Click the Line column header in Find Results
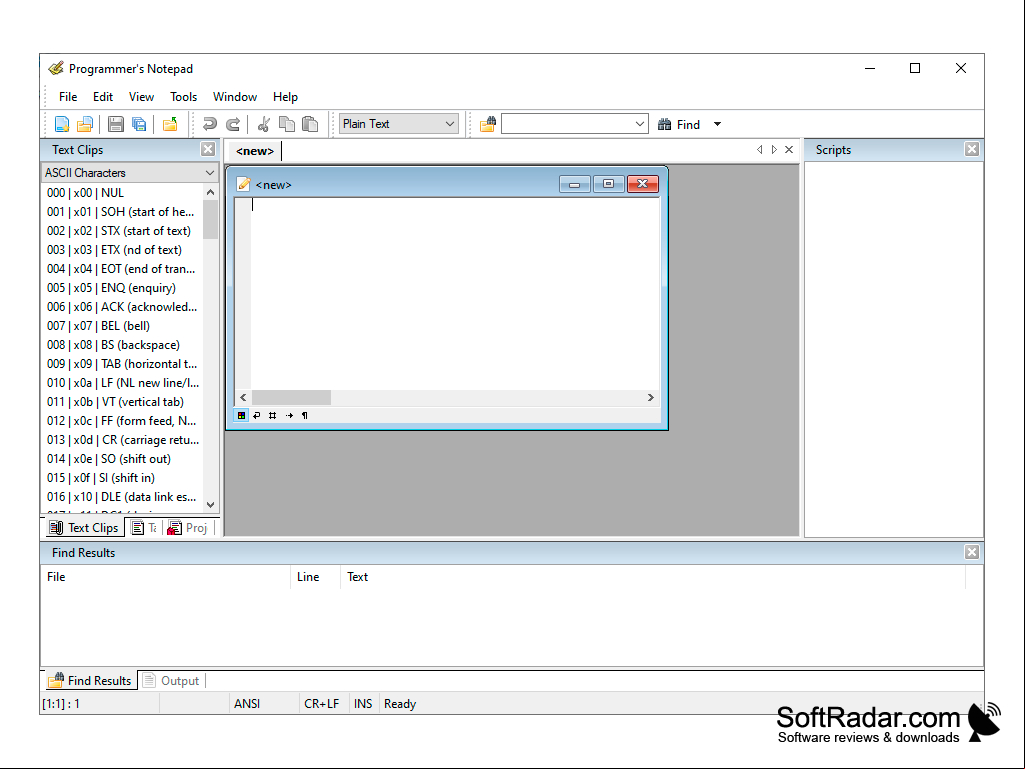This screenshot has height=769, width=1025. click(x=316, y=577)
